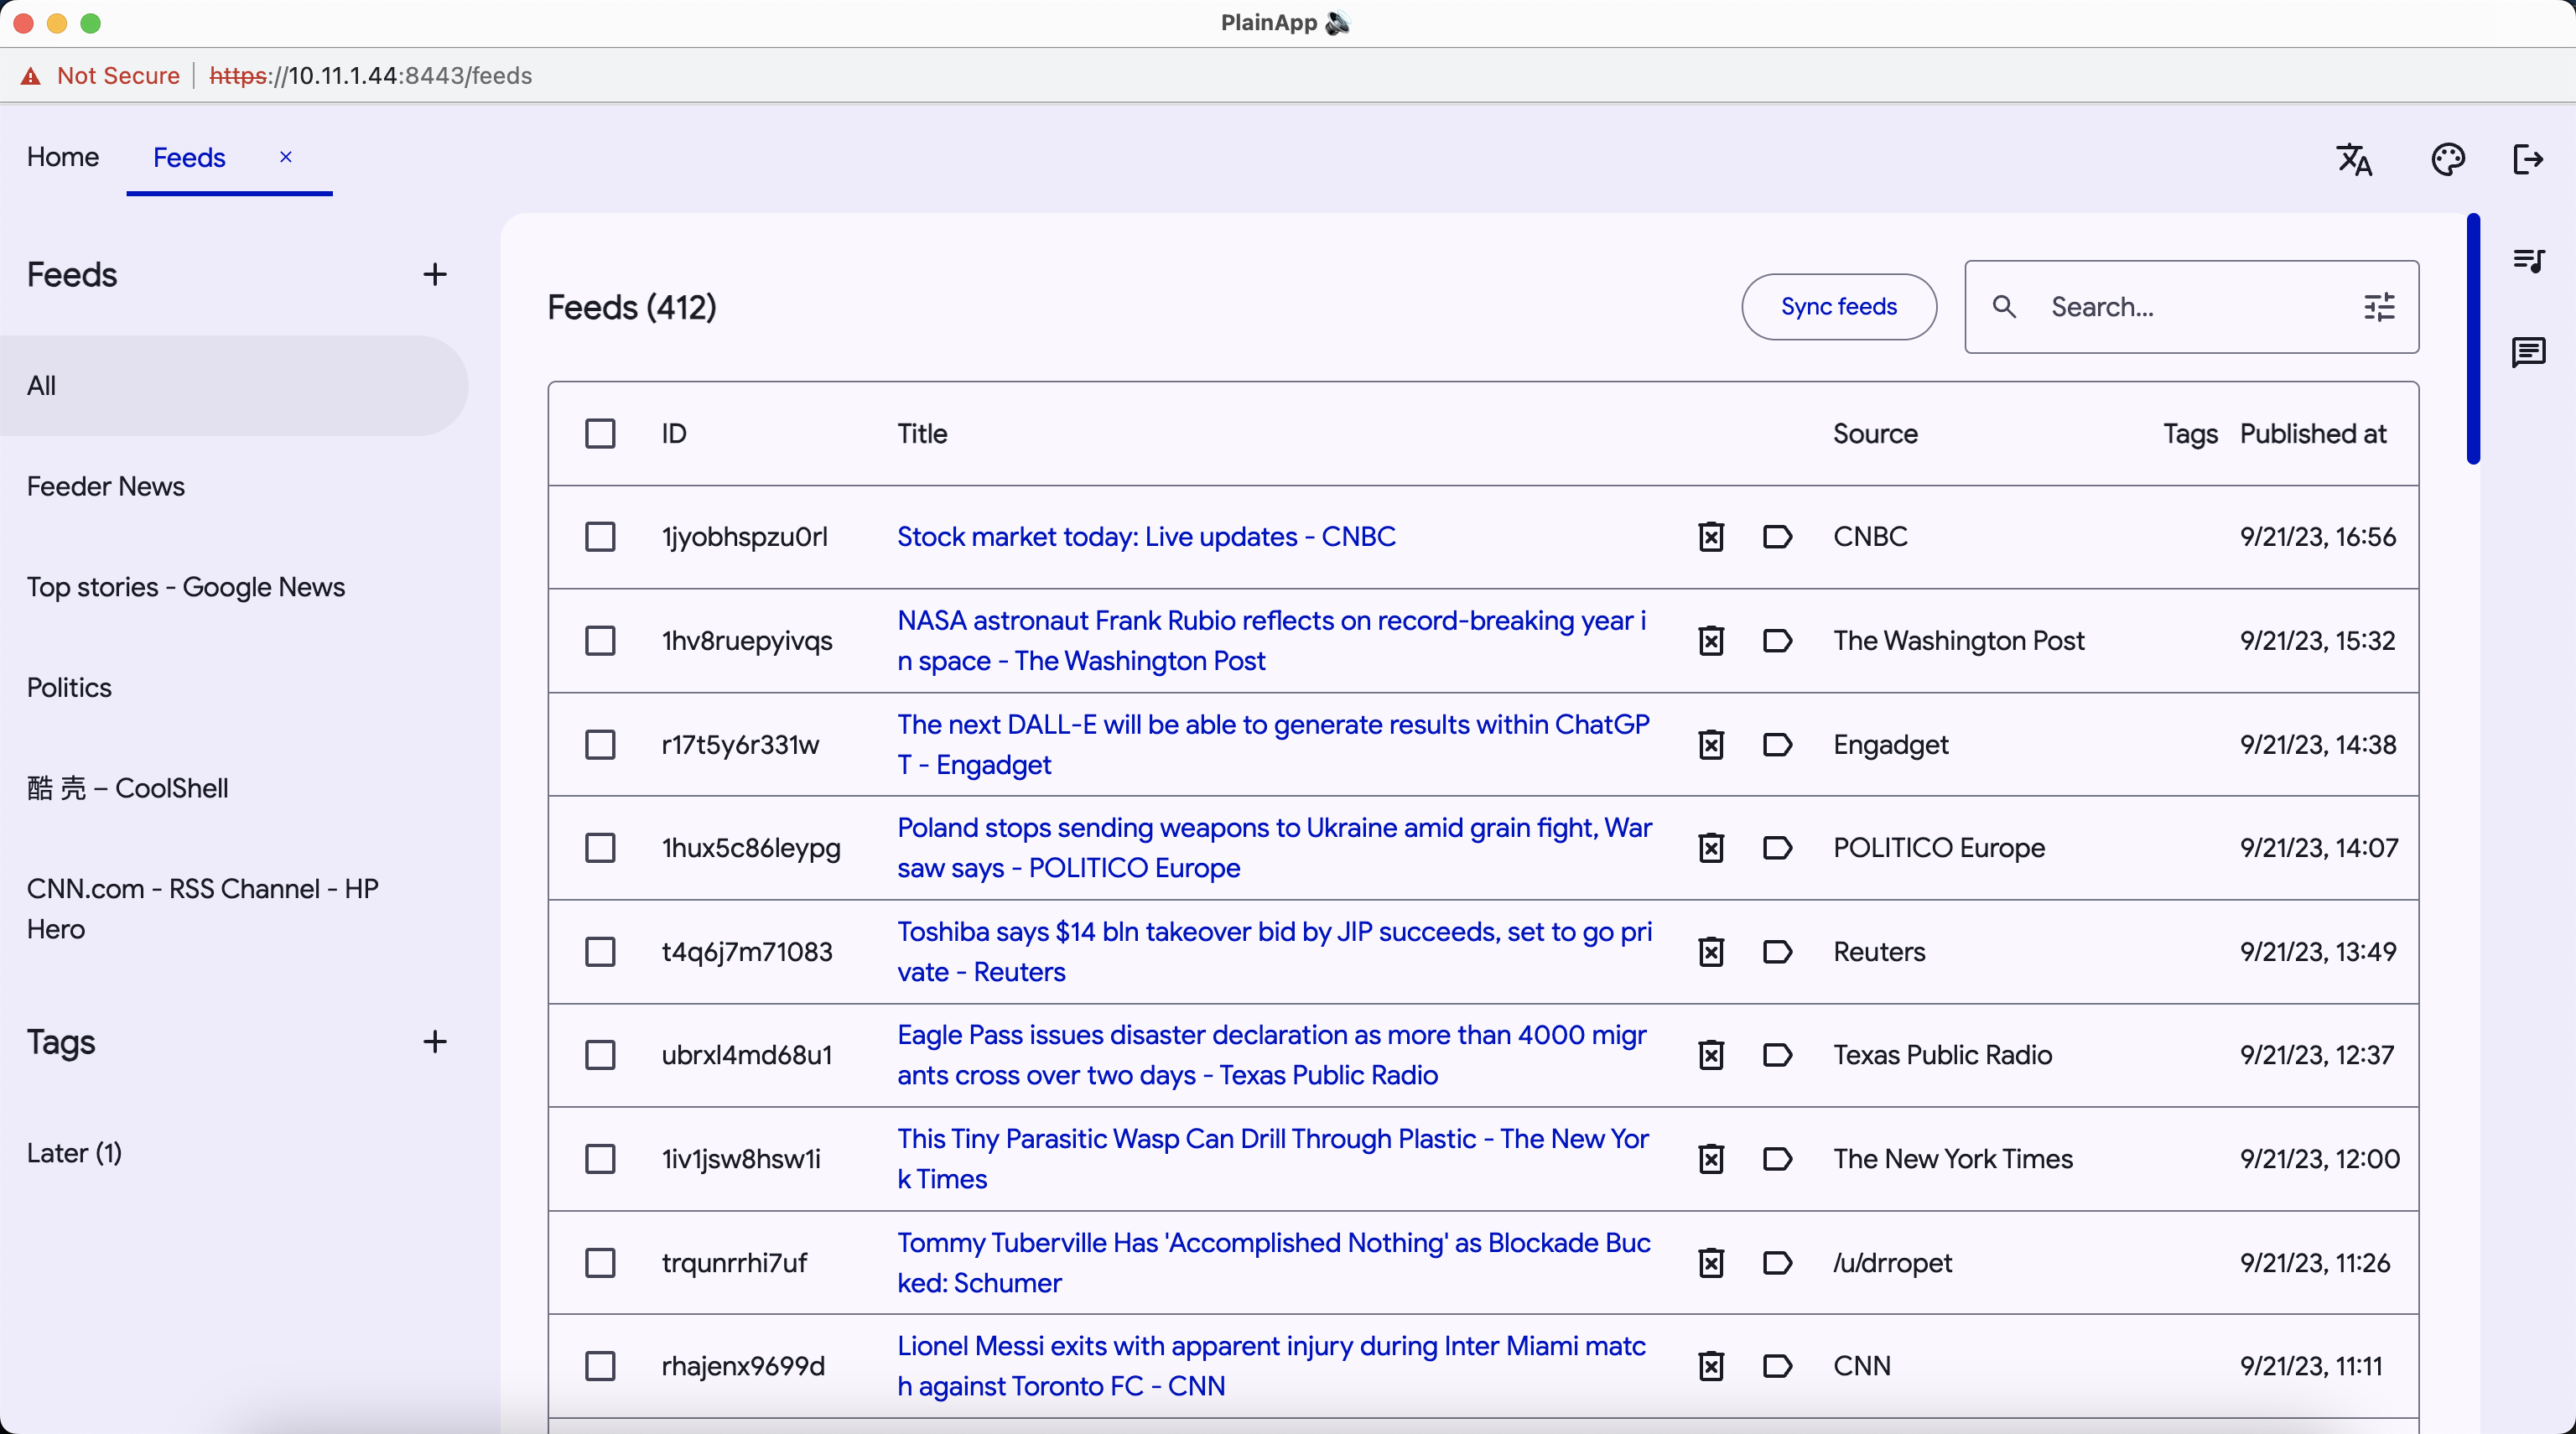Open the theme palette icon
The width and height of the screenshot is (2576, 1434).
coord(2447,159)
